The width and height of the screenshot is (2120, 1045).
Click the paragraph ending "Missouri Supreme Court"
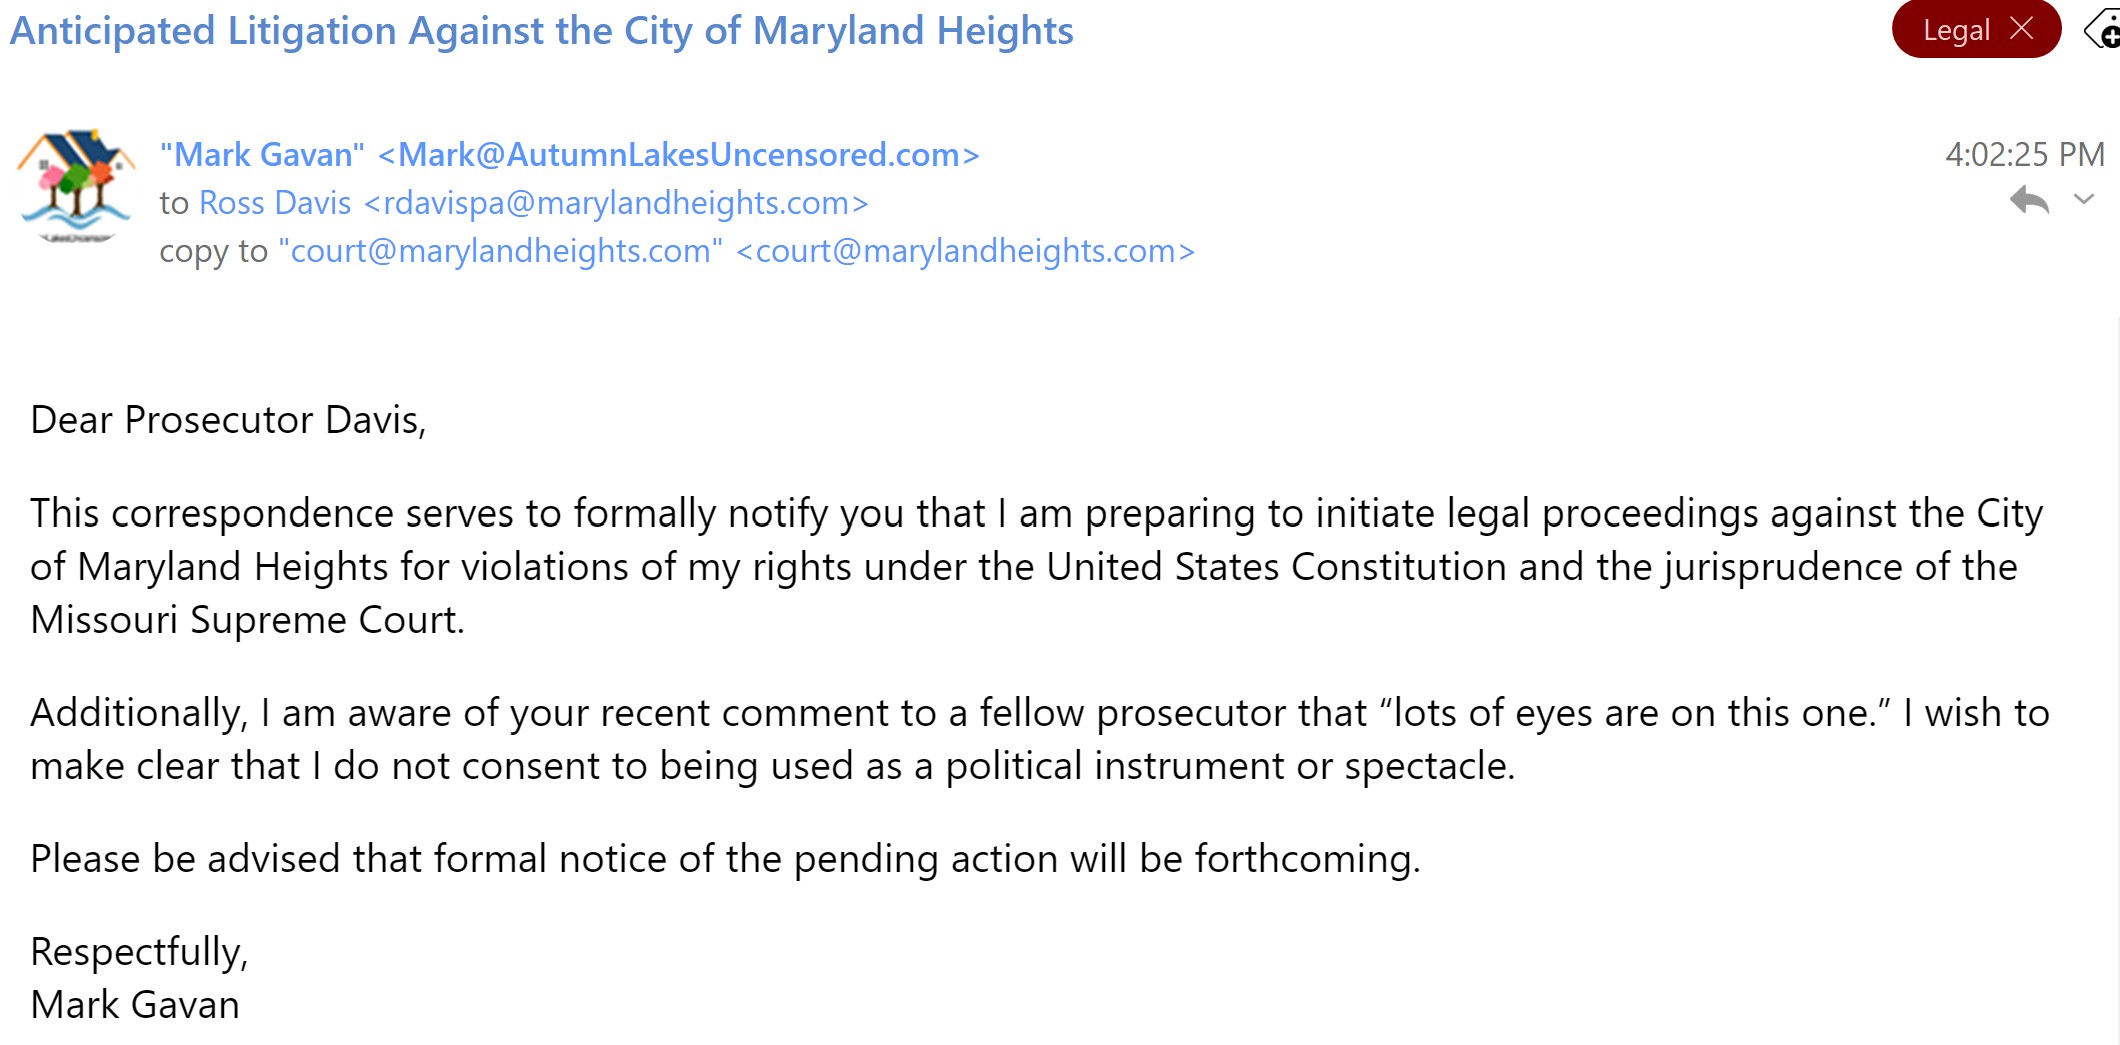click(x=1035, y=566)
